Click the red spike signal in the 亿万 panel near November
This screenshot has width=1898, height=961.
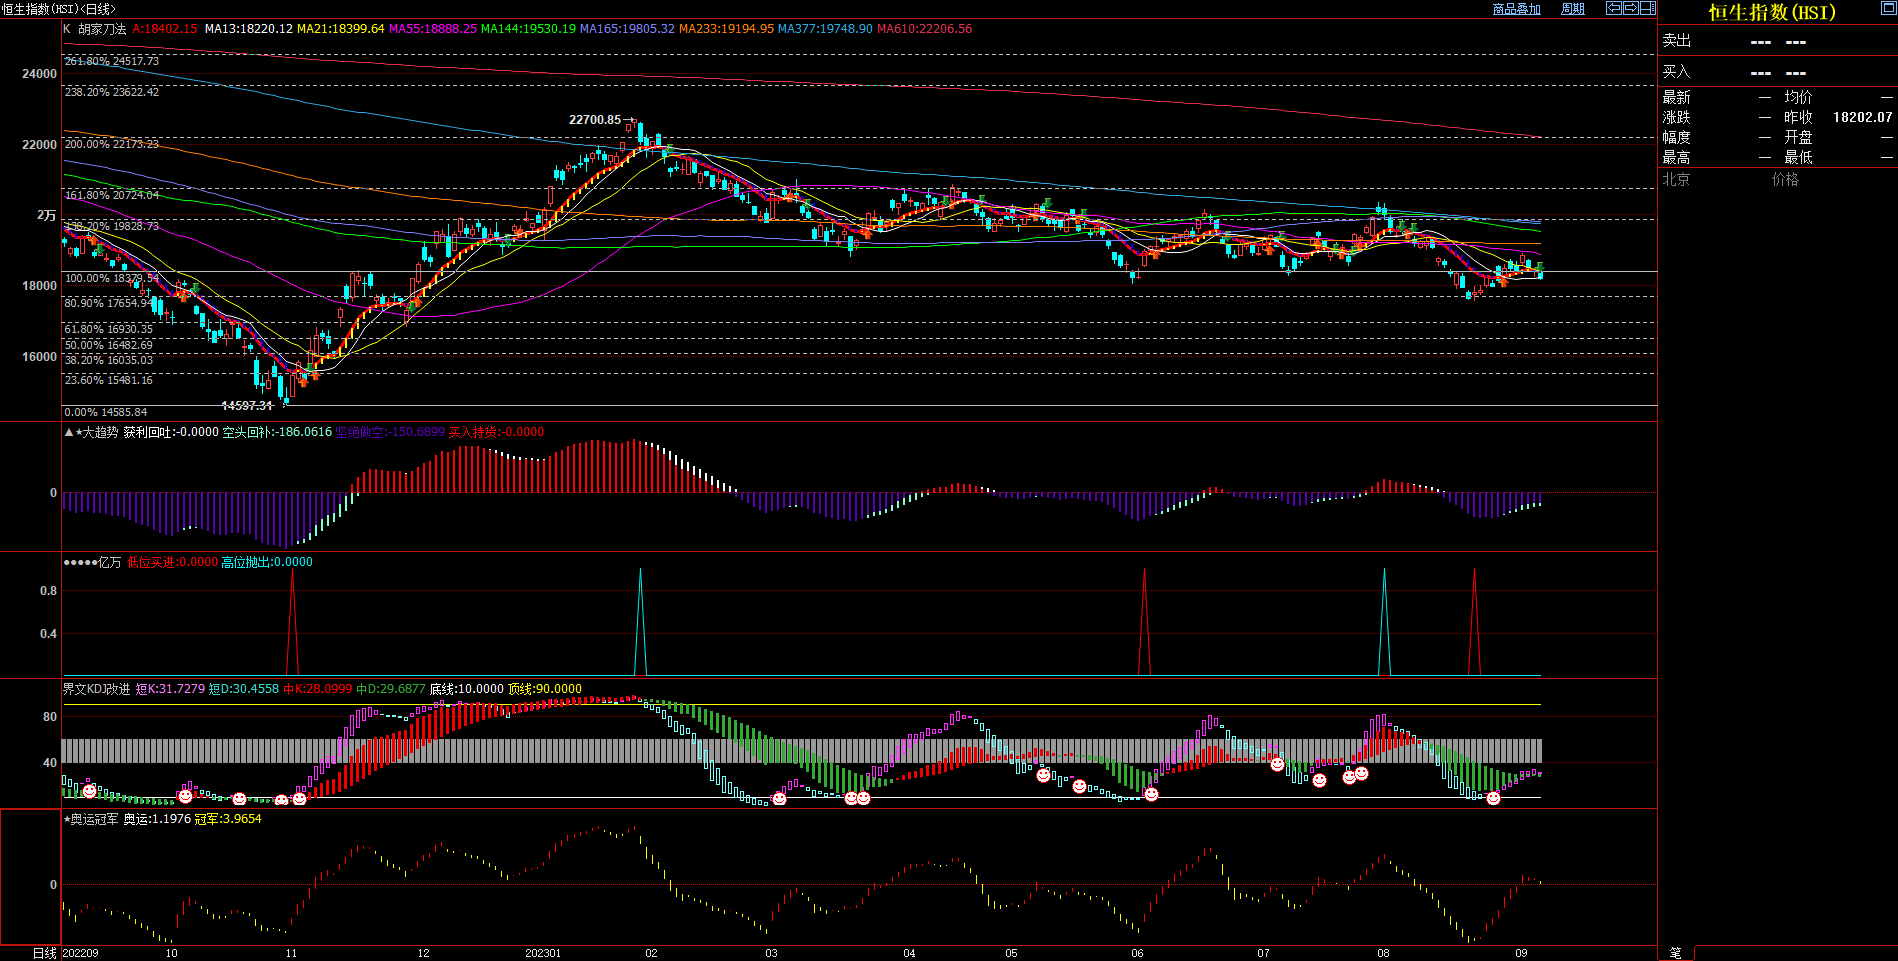click(292, 620)
